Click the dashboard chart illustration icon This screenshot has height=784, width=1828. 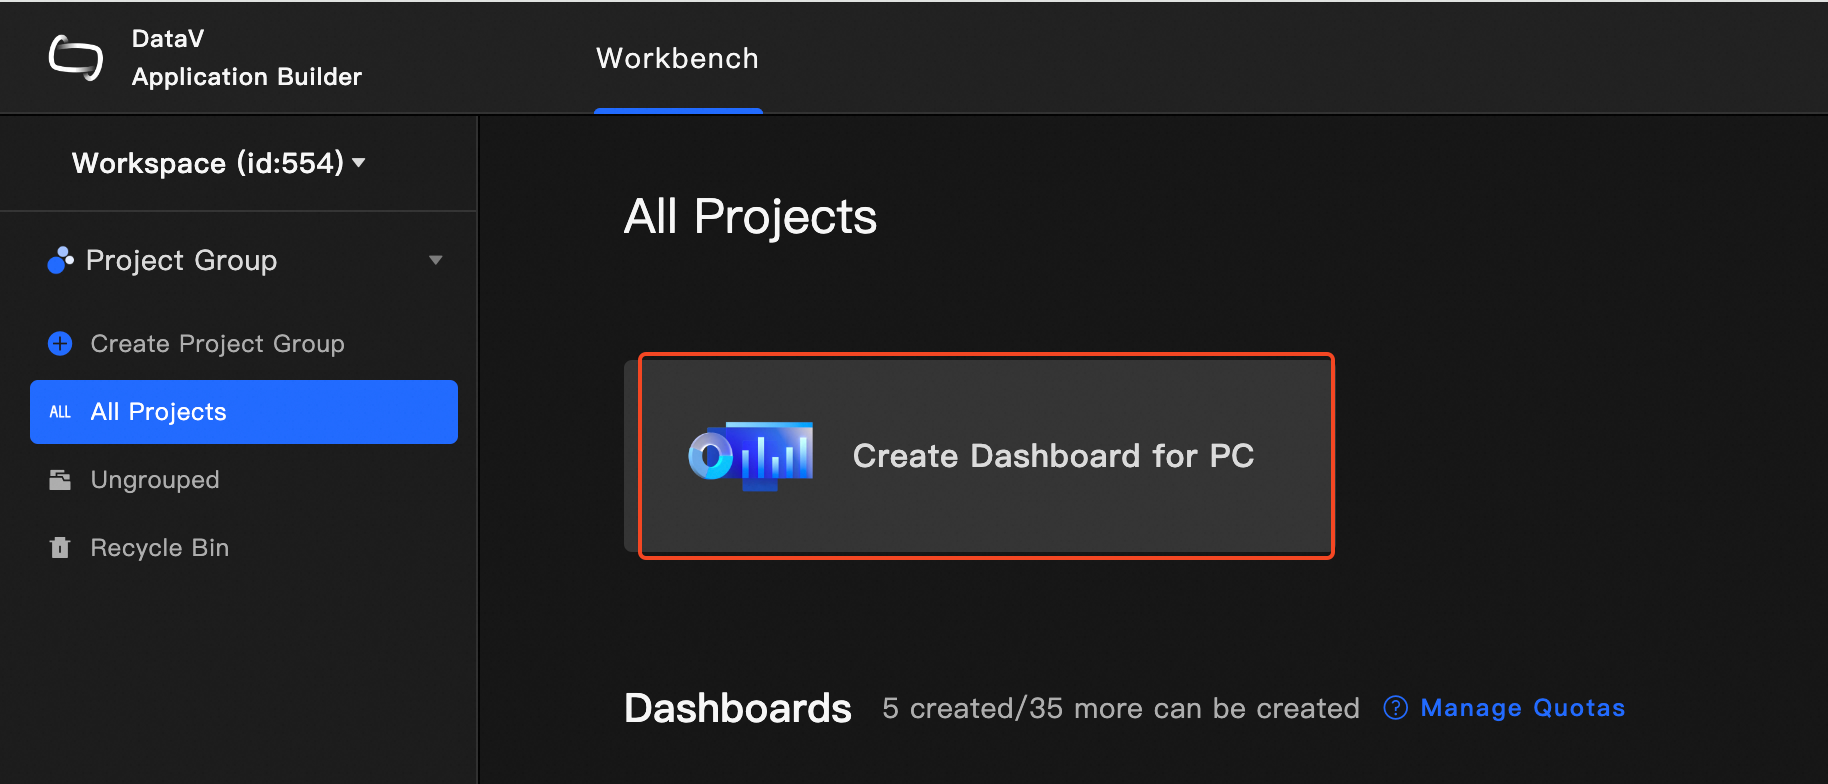pyautogui.click(x=751, y=456)
